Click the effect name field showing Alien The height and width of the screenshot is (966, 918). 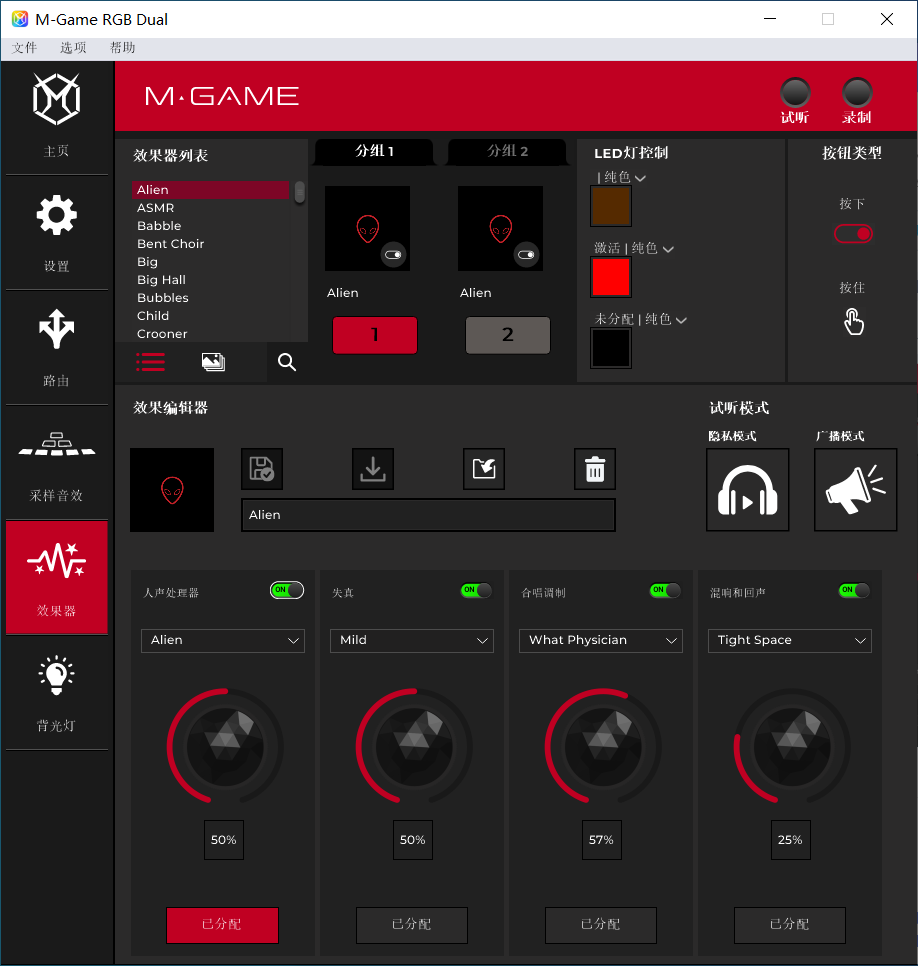click(428, 515)
